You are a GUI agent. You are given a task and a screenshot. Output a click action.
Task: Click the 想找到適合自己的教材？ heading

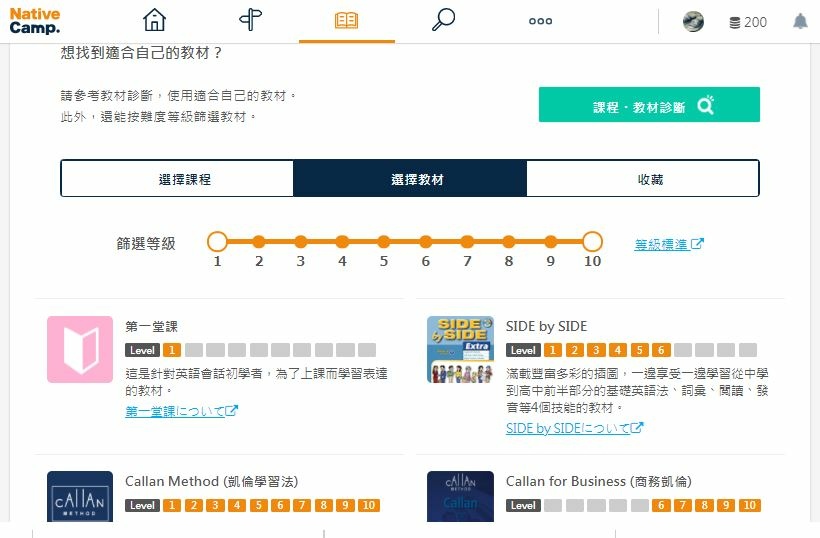coord(141,53)
